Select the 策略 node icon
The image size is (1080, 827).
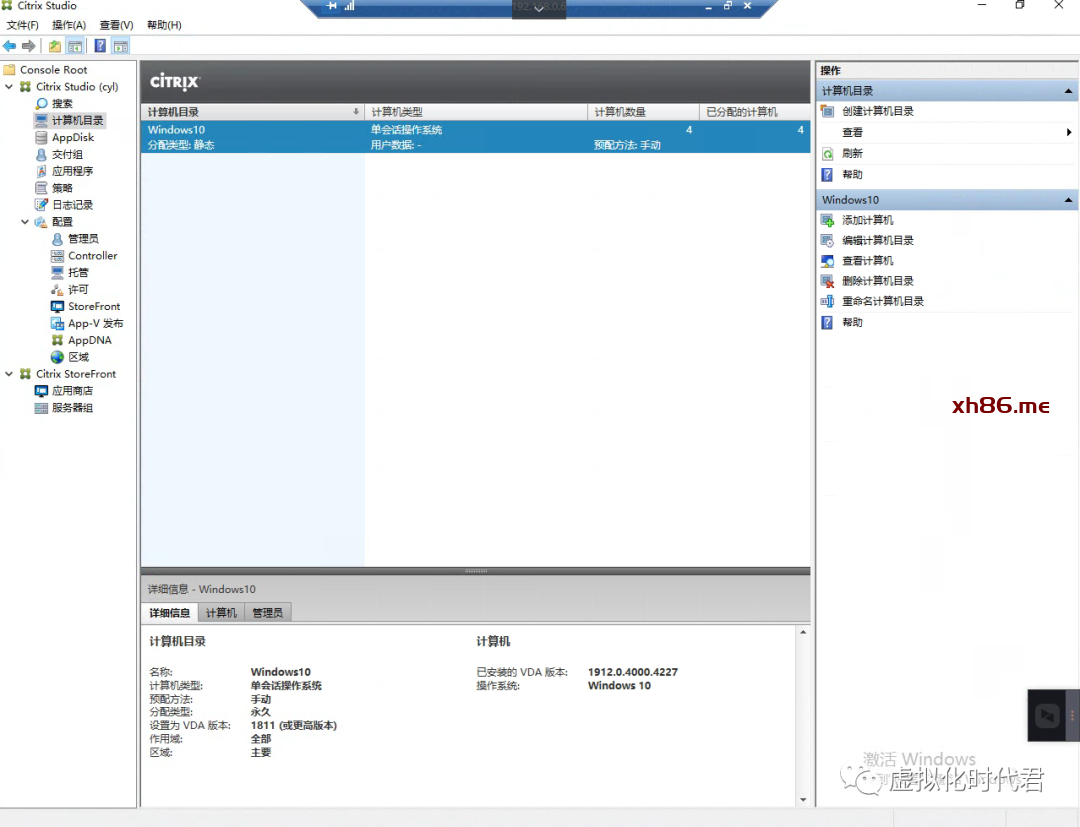(x=41, y=187)
